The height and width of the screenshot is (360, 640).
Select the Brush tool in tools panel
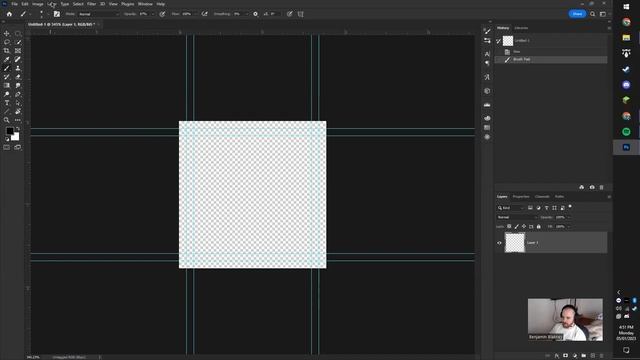tap(7, 68)
